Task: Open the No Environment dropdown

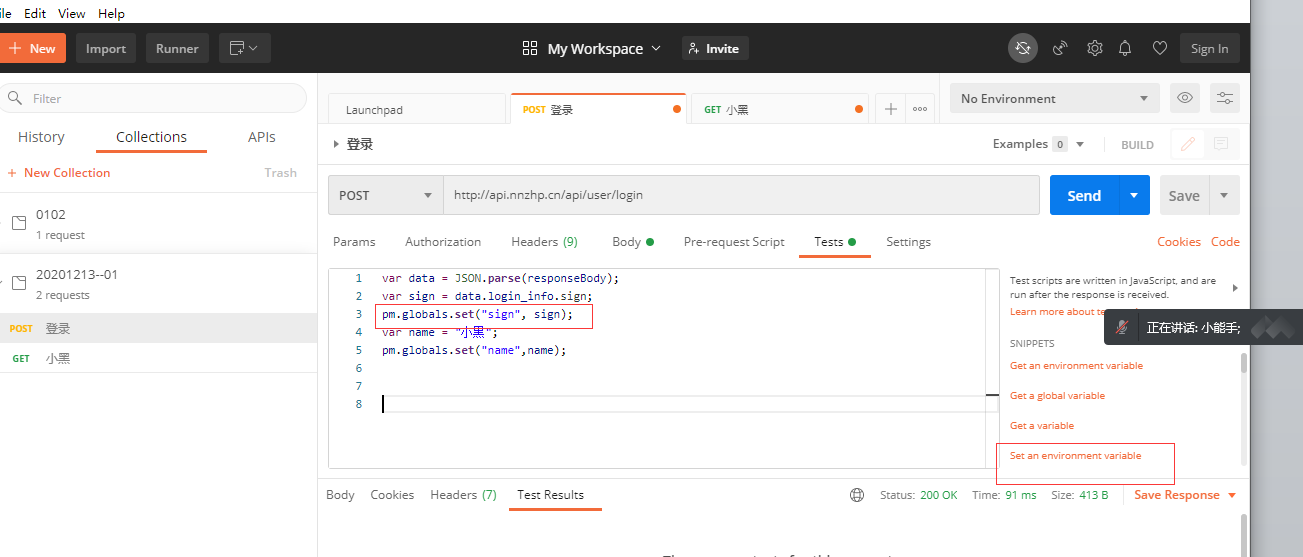Action: coord(1054,98)
